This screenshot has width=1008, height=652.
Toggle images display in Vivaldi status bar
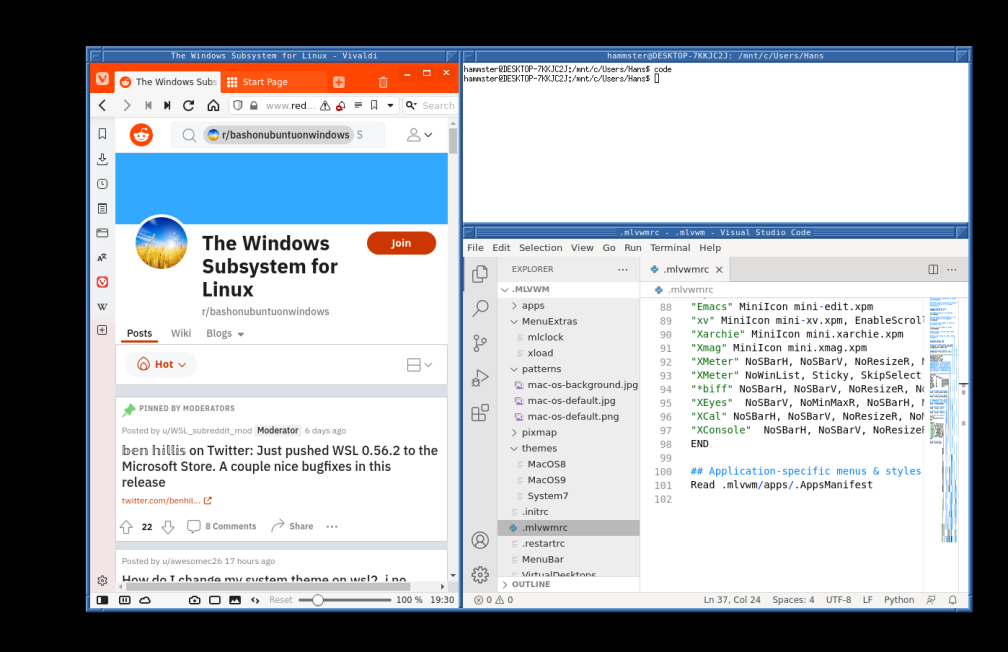[235, 600]
